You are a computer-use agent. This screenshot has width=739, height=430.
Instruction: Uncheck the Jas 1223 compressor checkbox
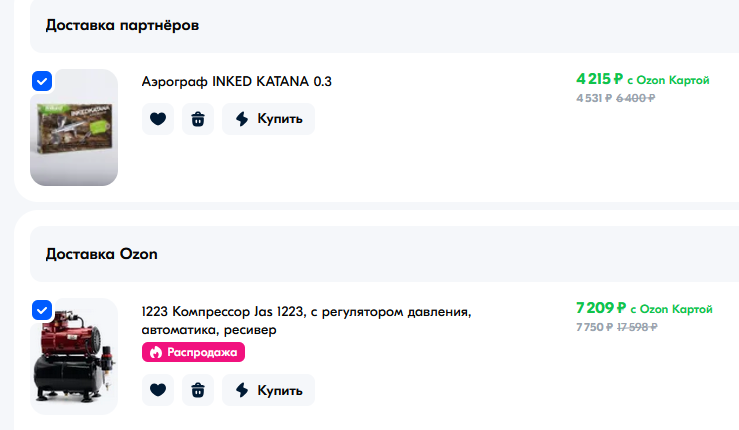coord(42,310)
